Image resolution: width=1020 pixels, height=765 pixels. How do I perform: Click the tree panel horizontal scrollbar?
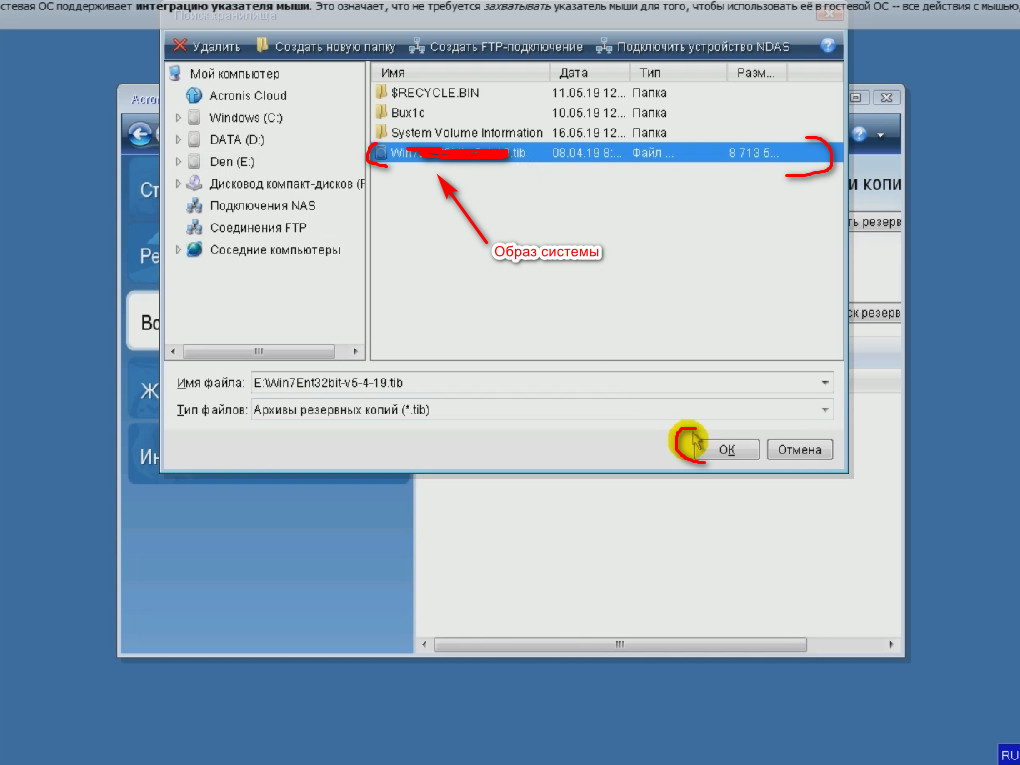pos(258,352)
